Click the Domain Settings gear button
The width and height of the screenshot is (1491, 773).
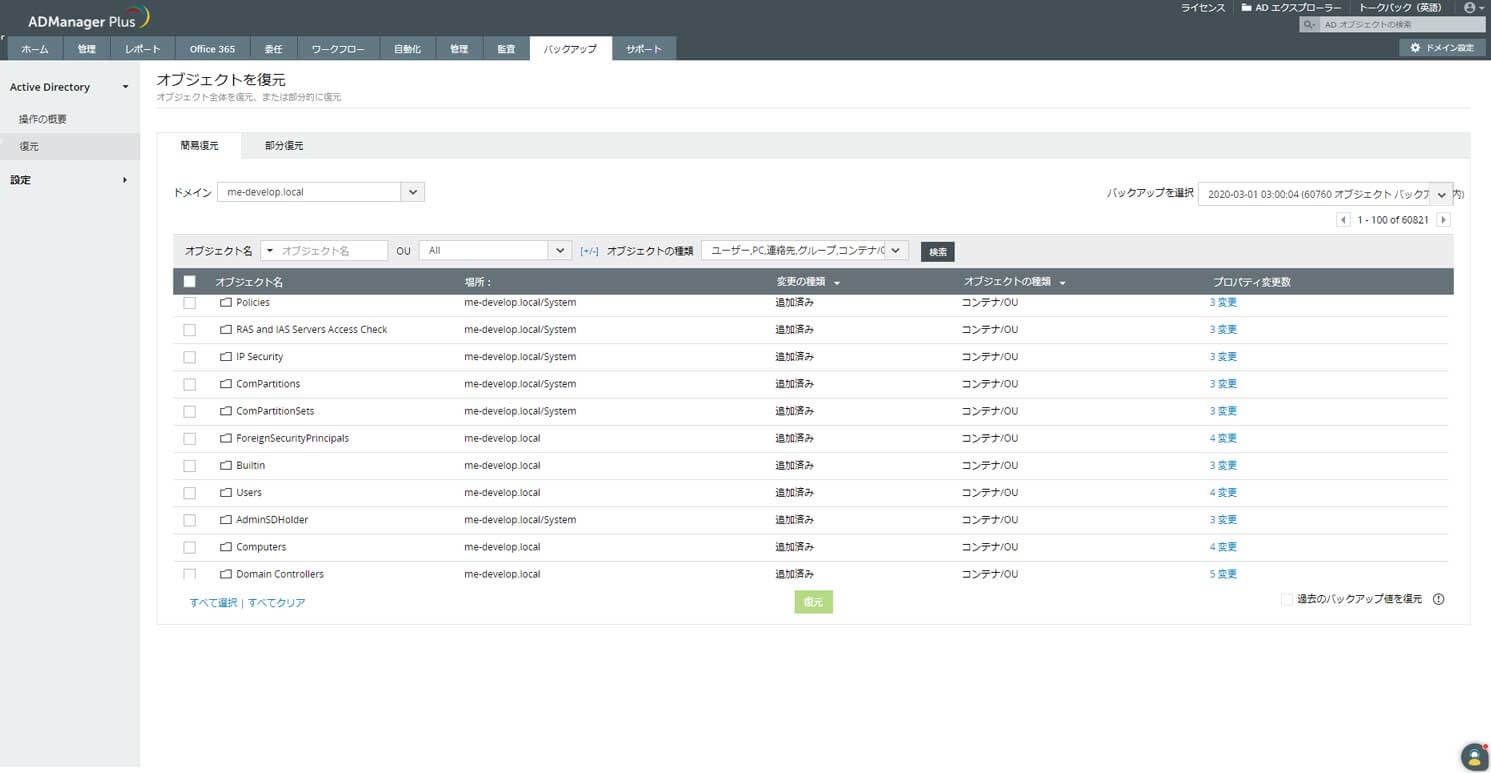(x=1442, y=47)
